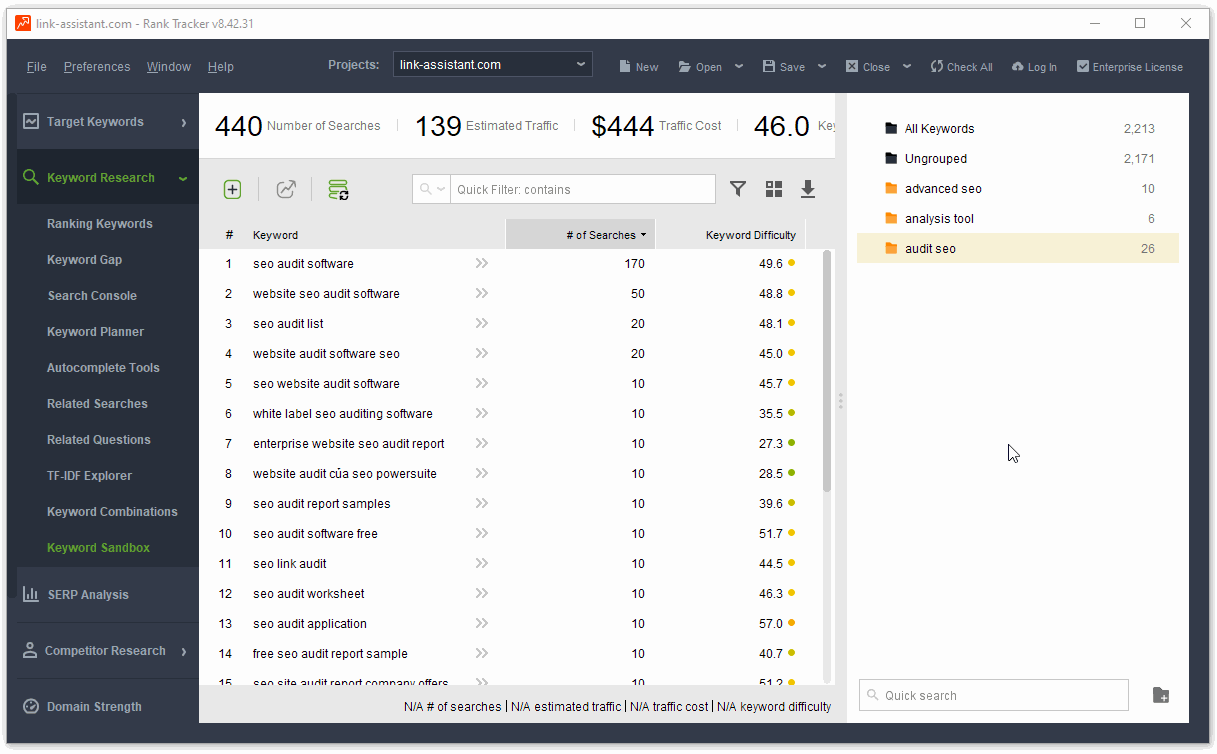Click the new folder icon beside Quick search
The image size is (1217, 754).
click(1161, 695)
